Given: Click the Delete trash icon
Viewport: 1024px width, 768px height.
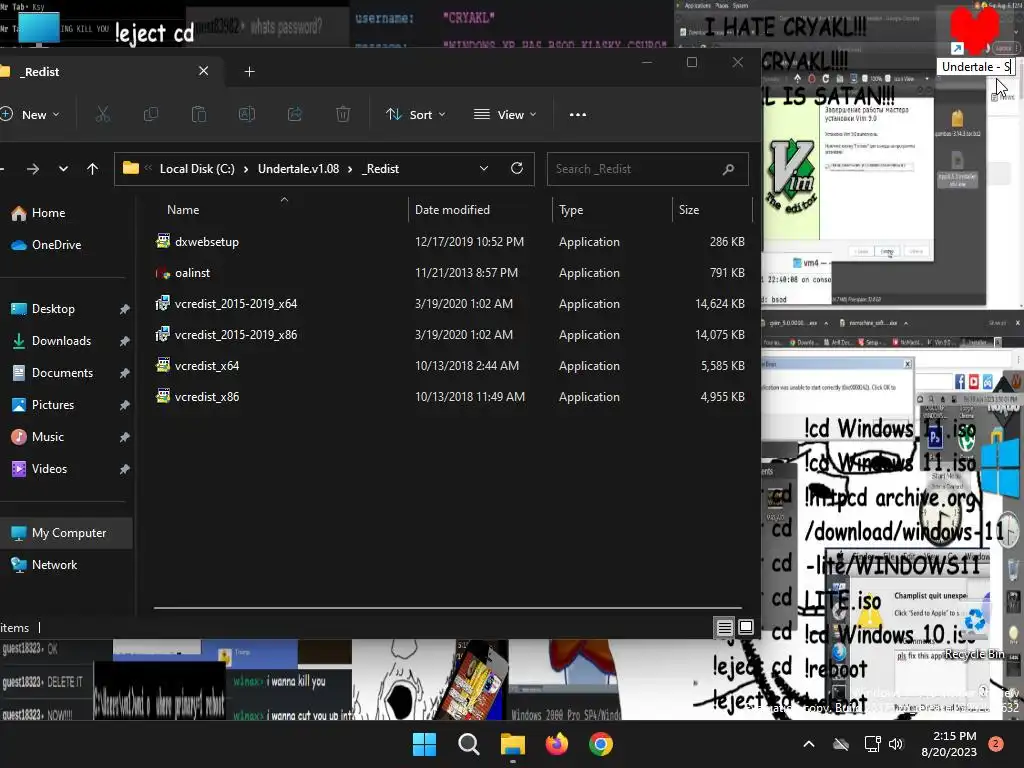Looking at the screenshot, I should pos(343,114).
